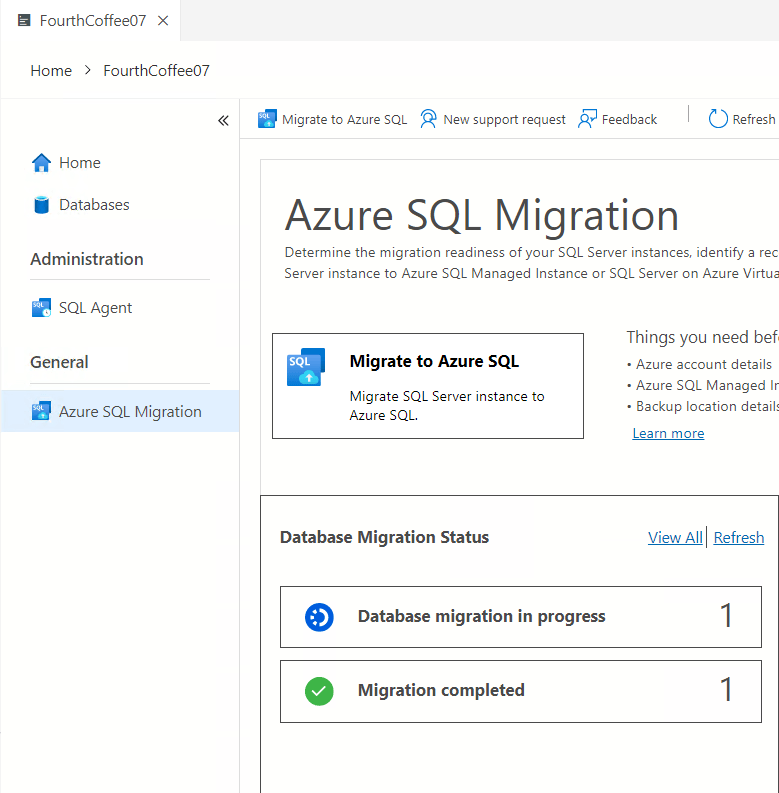Click the Home house icon in sidebar
Screen dimensions: 779x793
pos(41,163)
